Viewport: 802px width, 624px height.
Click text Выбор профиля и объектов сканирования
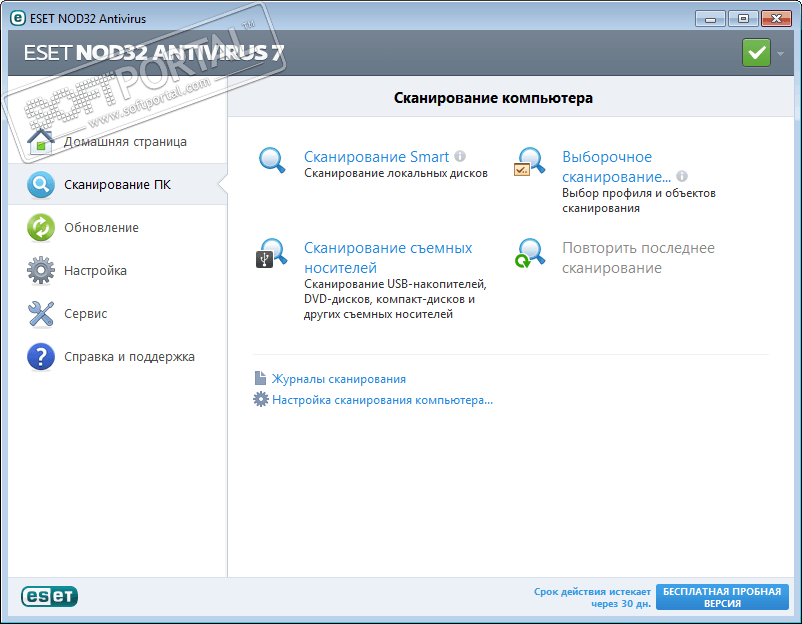tap(639, 200)
